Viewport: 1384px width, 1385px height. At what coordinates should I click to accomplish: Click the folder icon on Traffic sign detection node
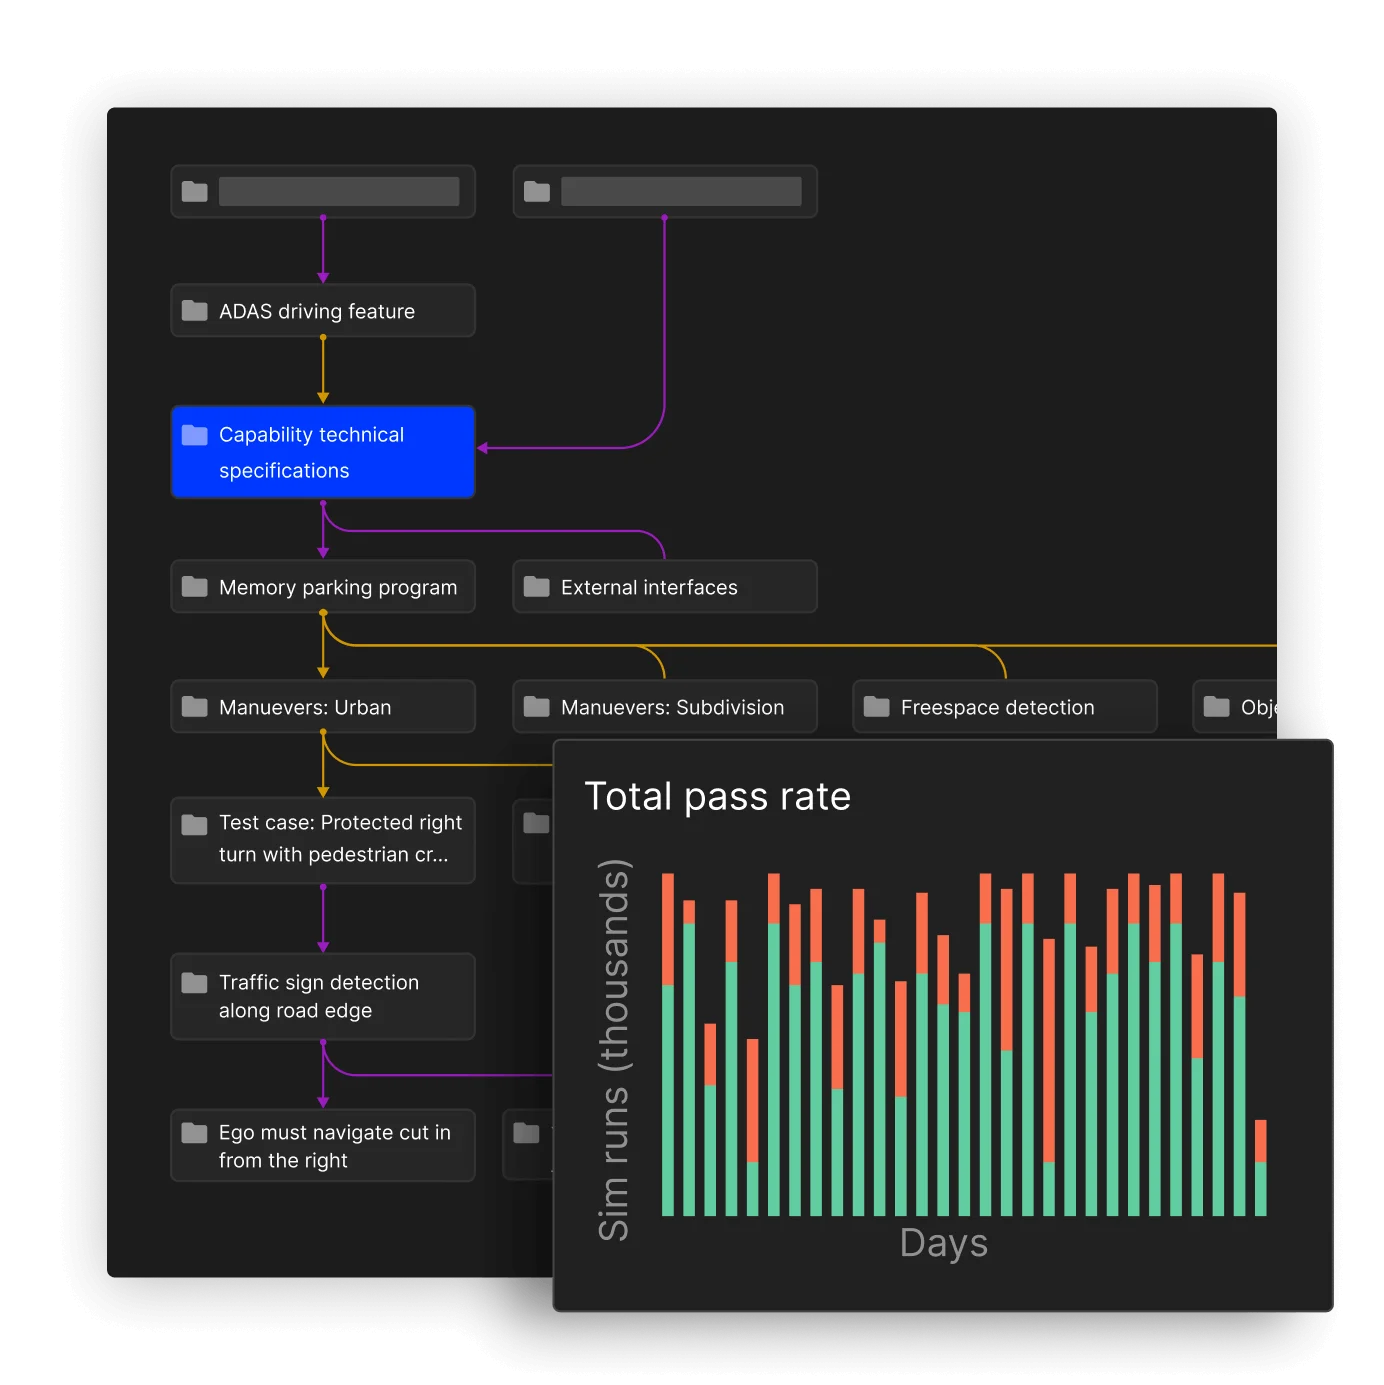pyautogui.click(x=196, y=982)
